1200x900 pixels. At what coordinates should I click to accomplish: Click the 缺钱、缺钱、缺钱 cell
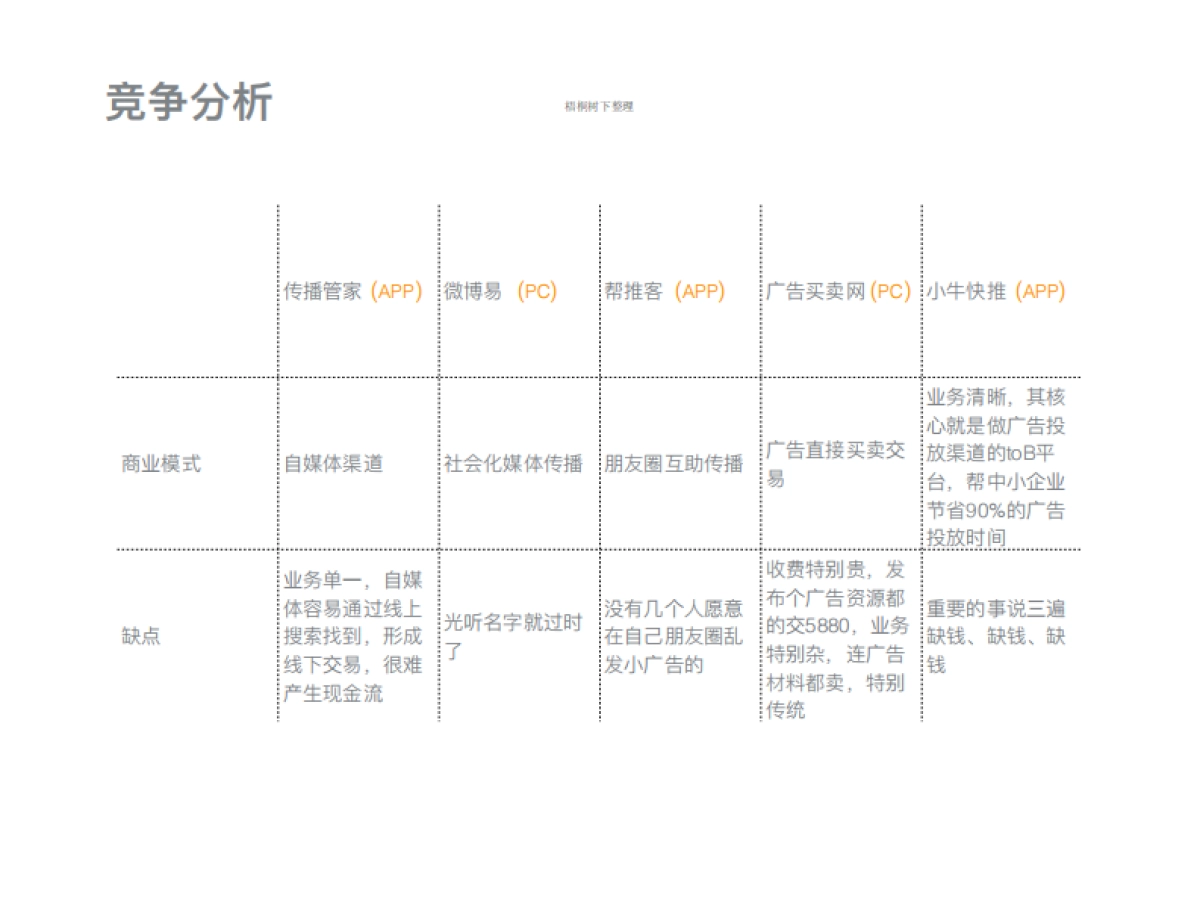click(997, 634)
